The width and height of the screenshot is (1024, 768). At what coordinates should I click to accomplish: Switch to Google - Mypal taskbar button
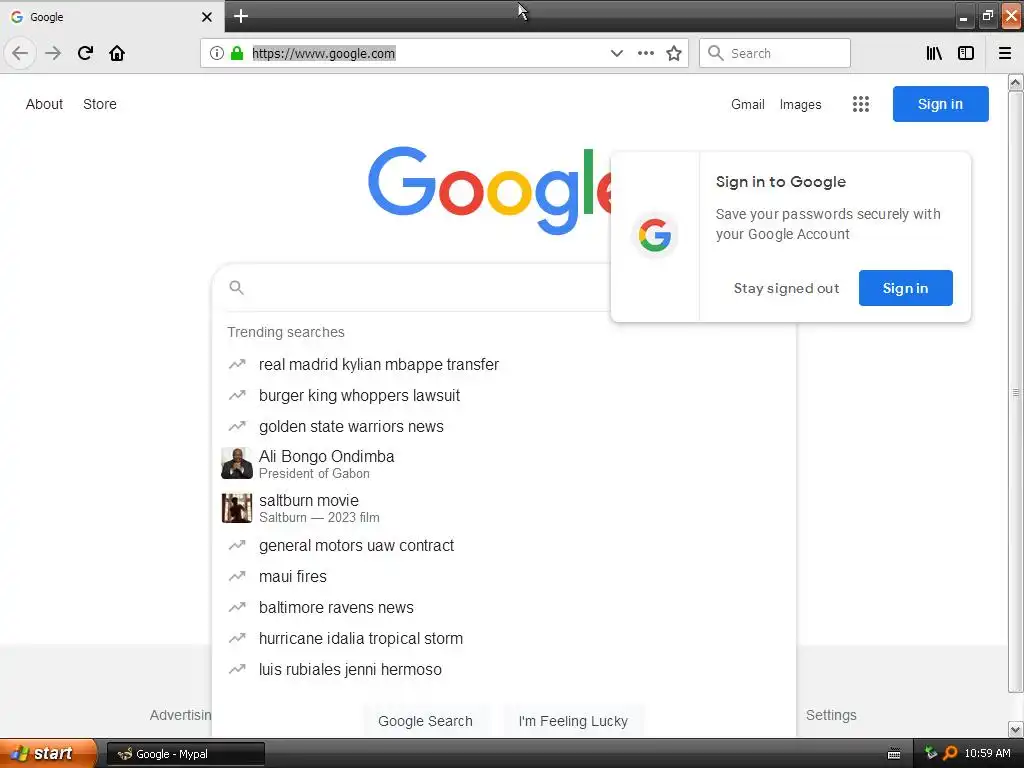(x=185, y=754)
